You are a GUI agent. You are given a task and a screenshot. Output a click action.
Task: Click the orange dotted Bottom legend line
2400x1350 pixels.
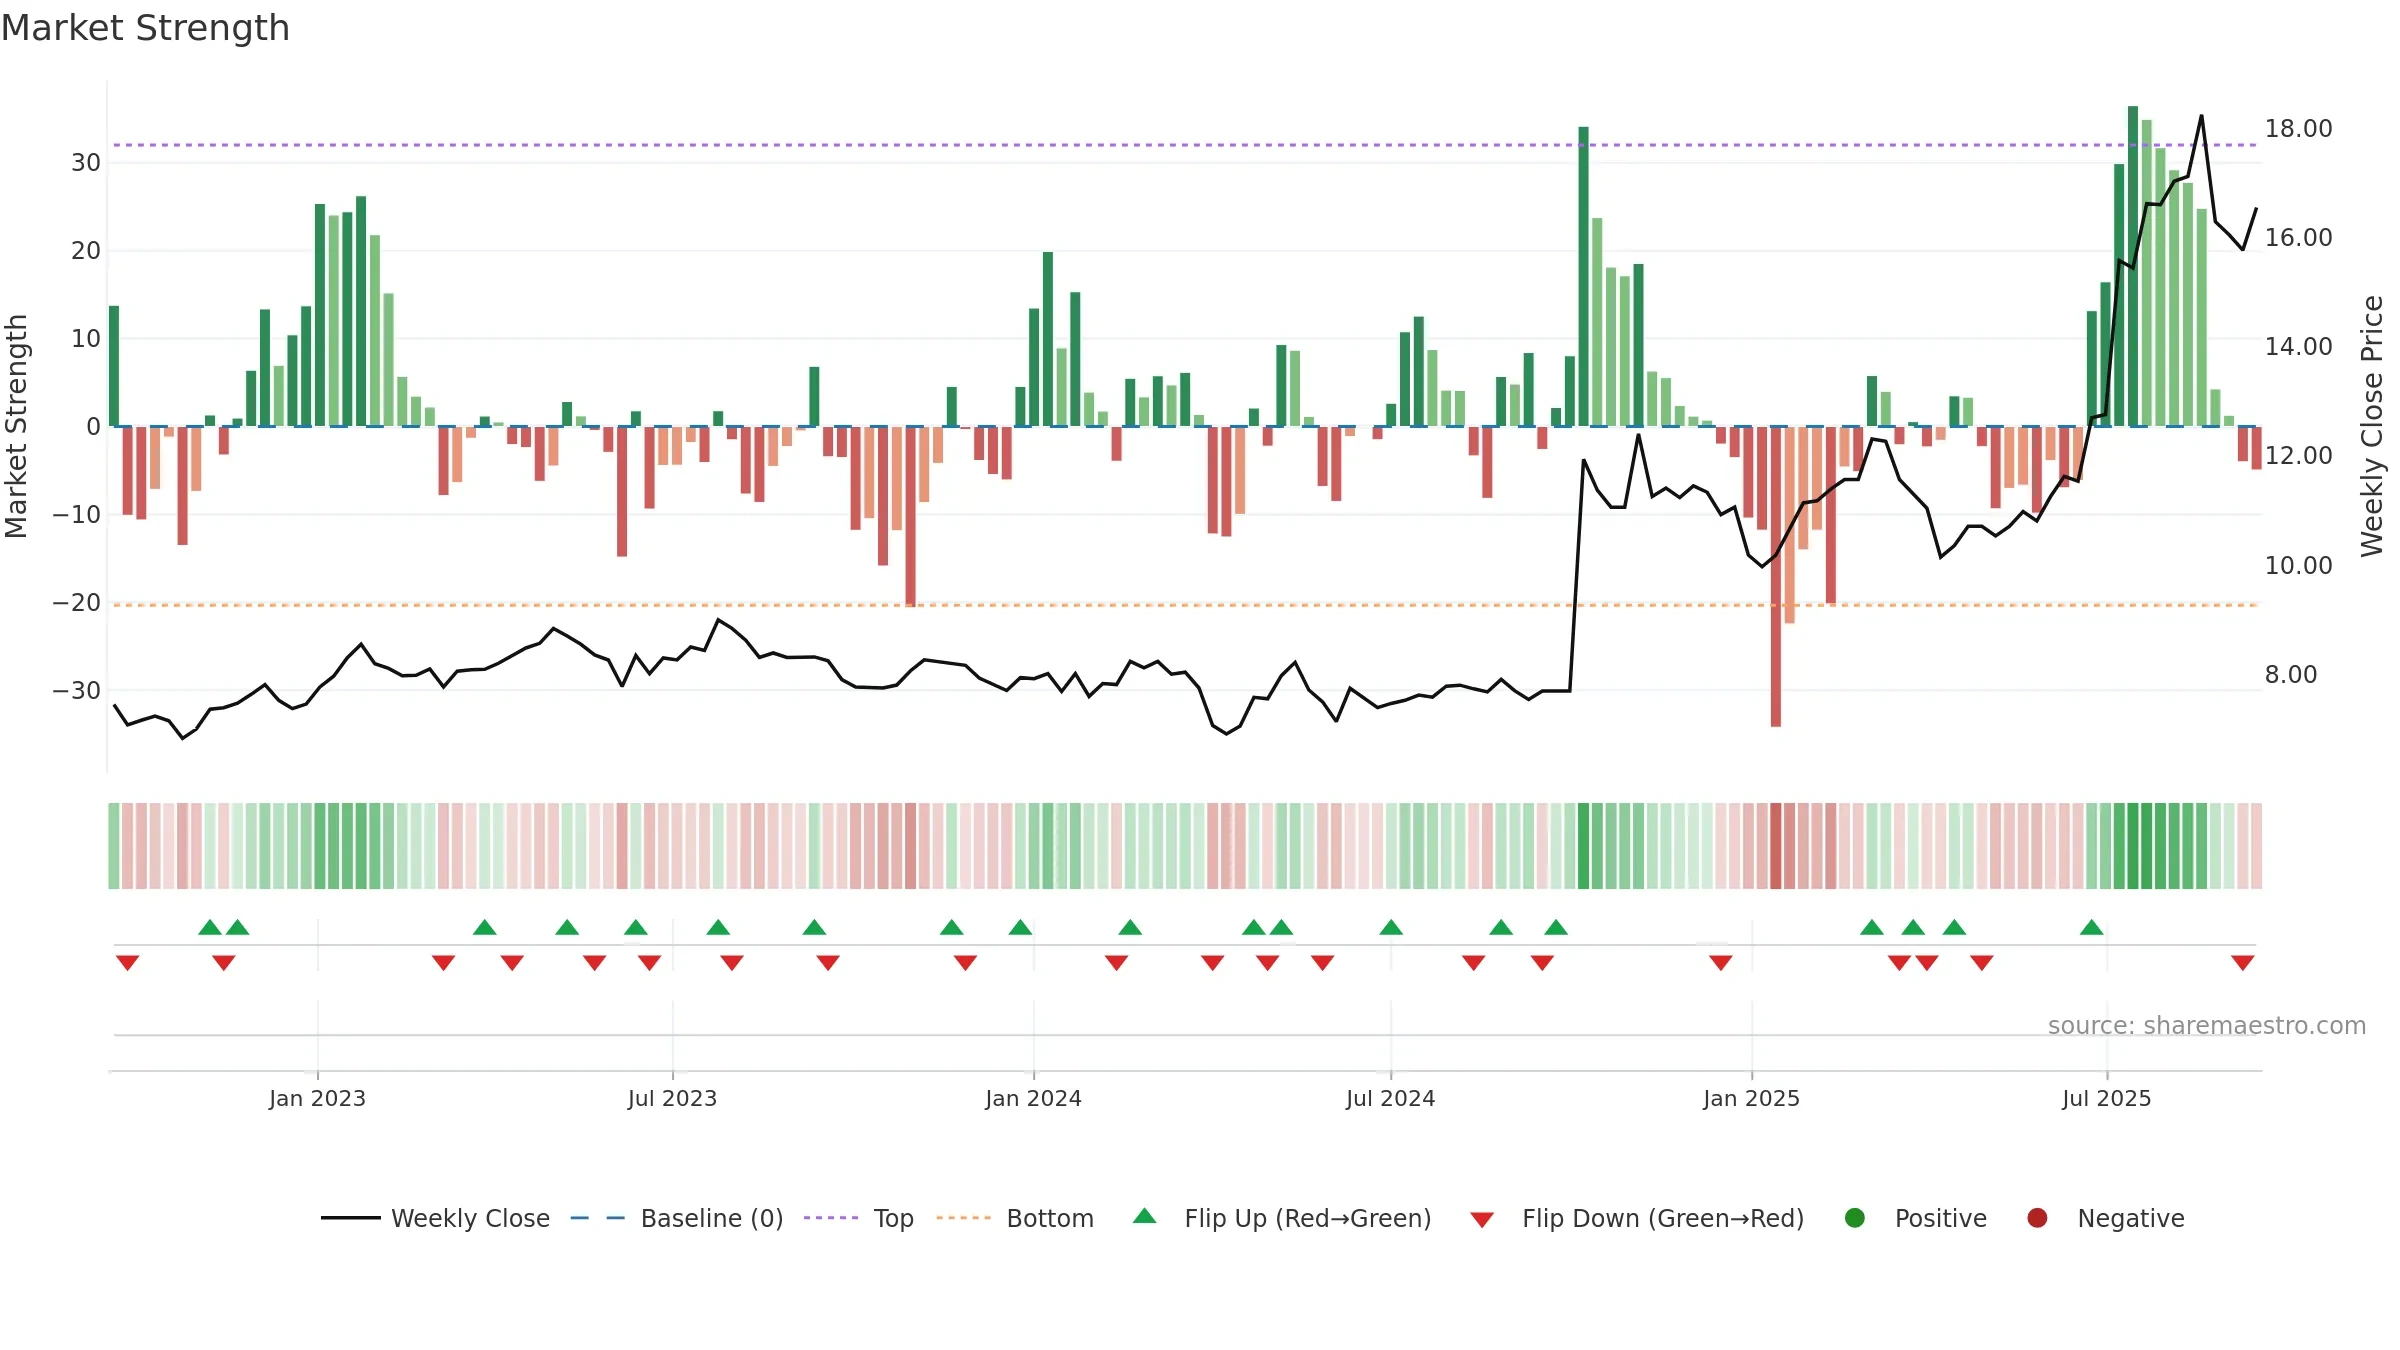tap(964, 1218)
